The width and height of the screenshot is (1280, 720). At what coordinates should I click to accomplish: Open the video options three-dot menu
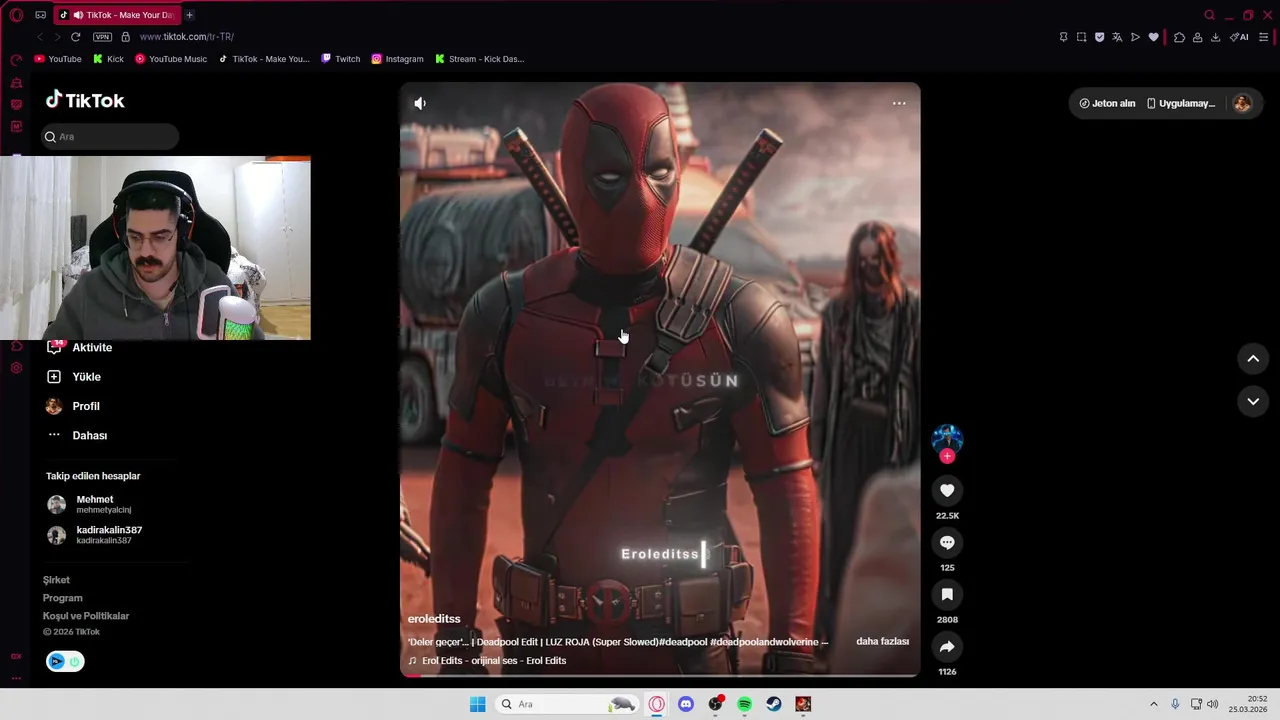899,103
